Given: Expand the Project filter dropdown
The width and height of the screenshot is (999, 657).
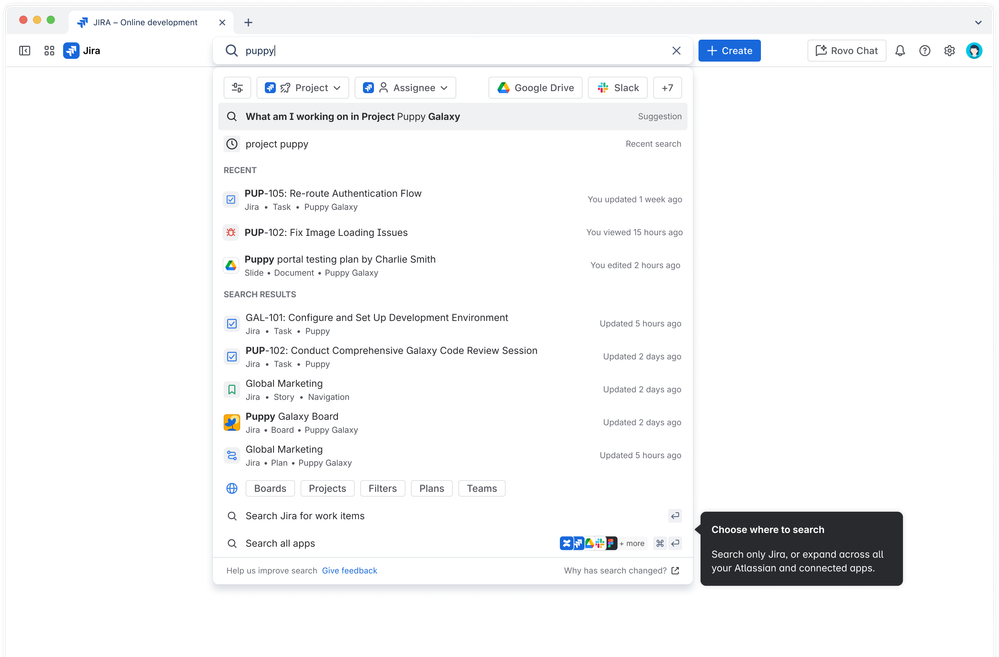Looking at the screenshot, I should [x=303, y=88].
